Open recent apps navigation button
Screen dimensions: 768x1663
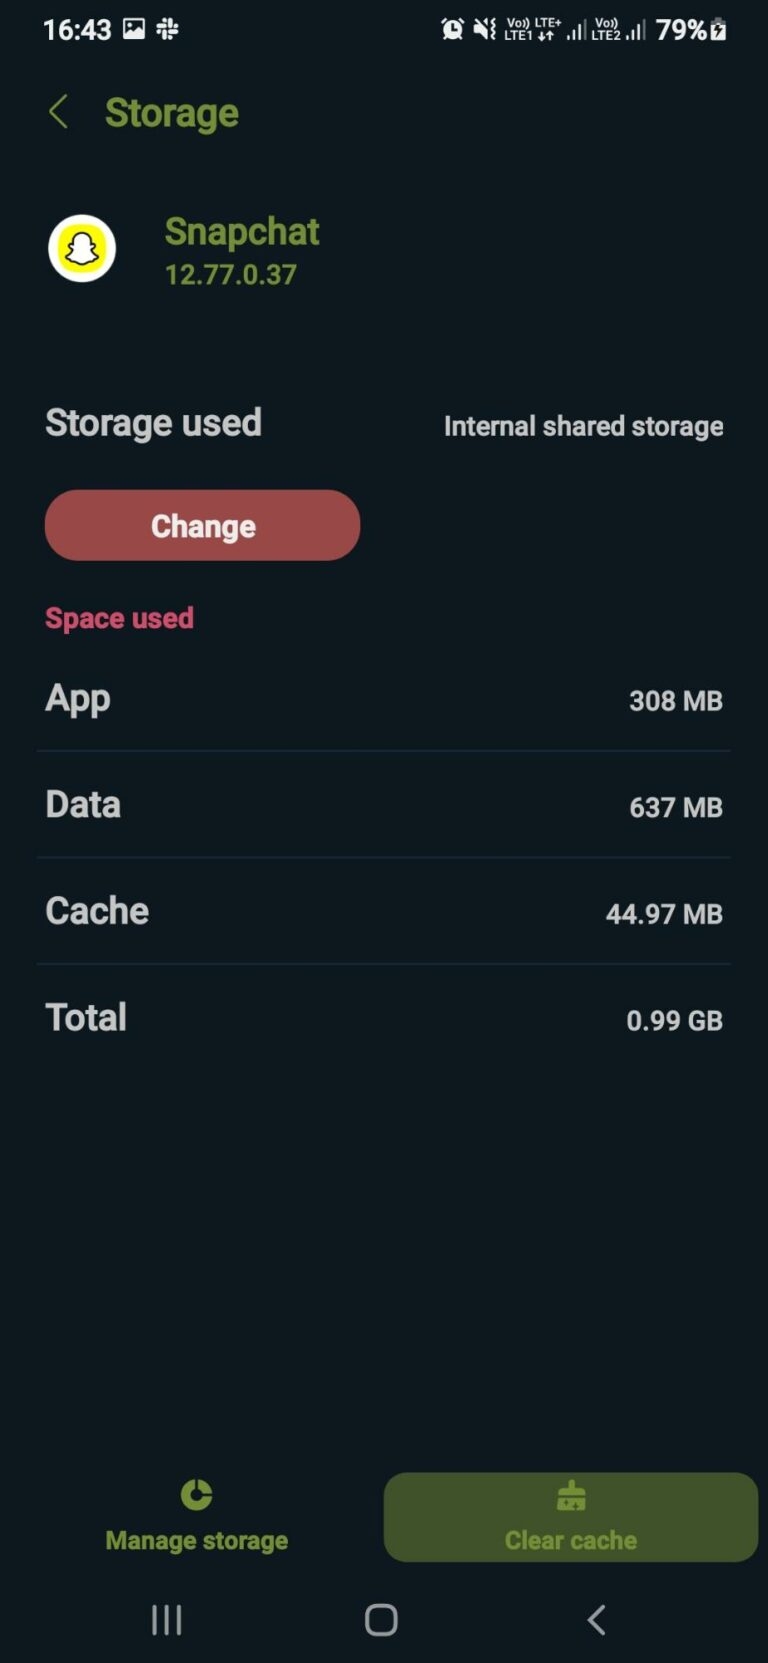(x=166, y=1620)
